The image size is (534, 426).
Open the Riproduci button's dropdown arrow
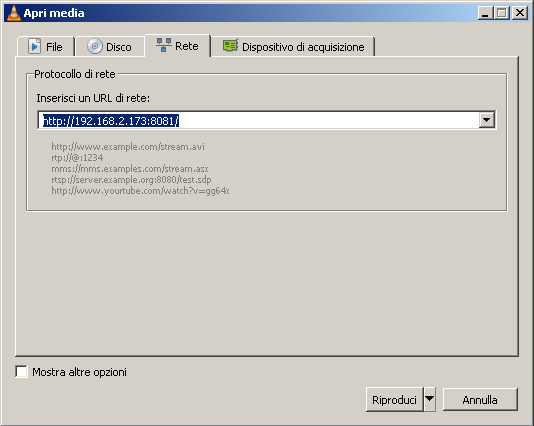click(430, 399)
